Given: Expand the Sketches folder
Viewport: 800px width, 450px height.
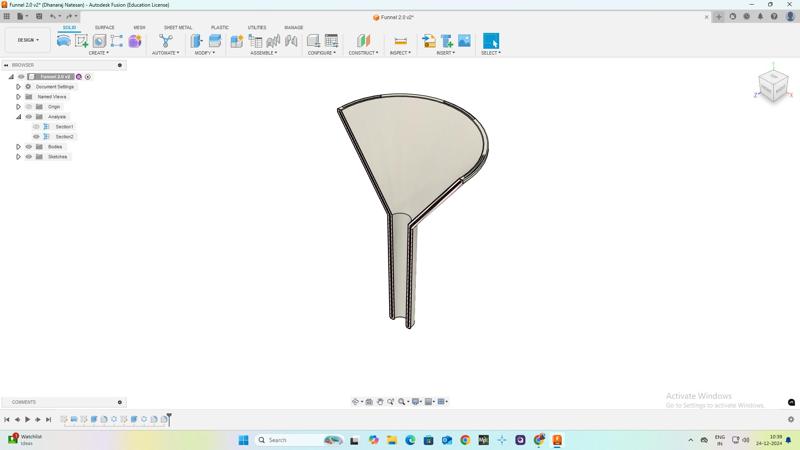Looking at the screenshot, I should [18, 157].
